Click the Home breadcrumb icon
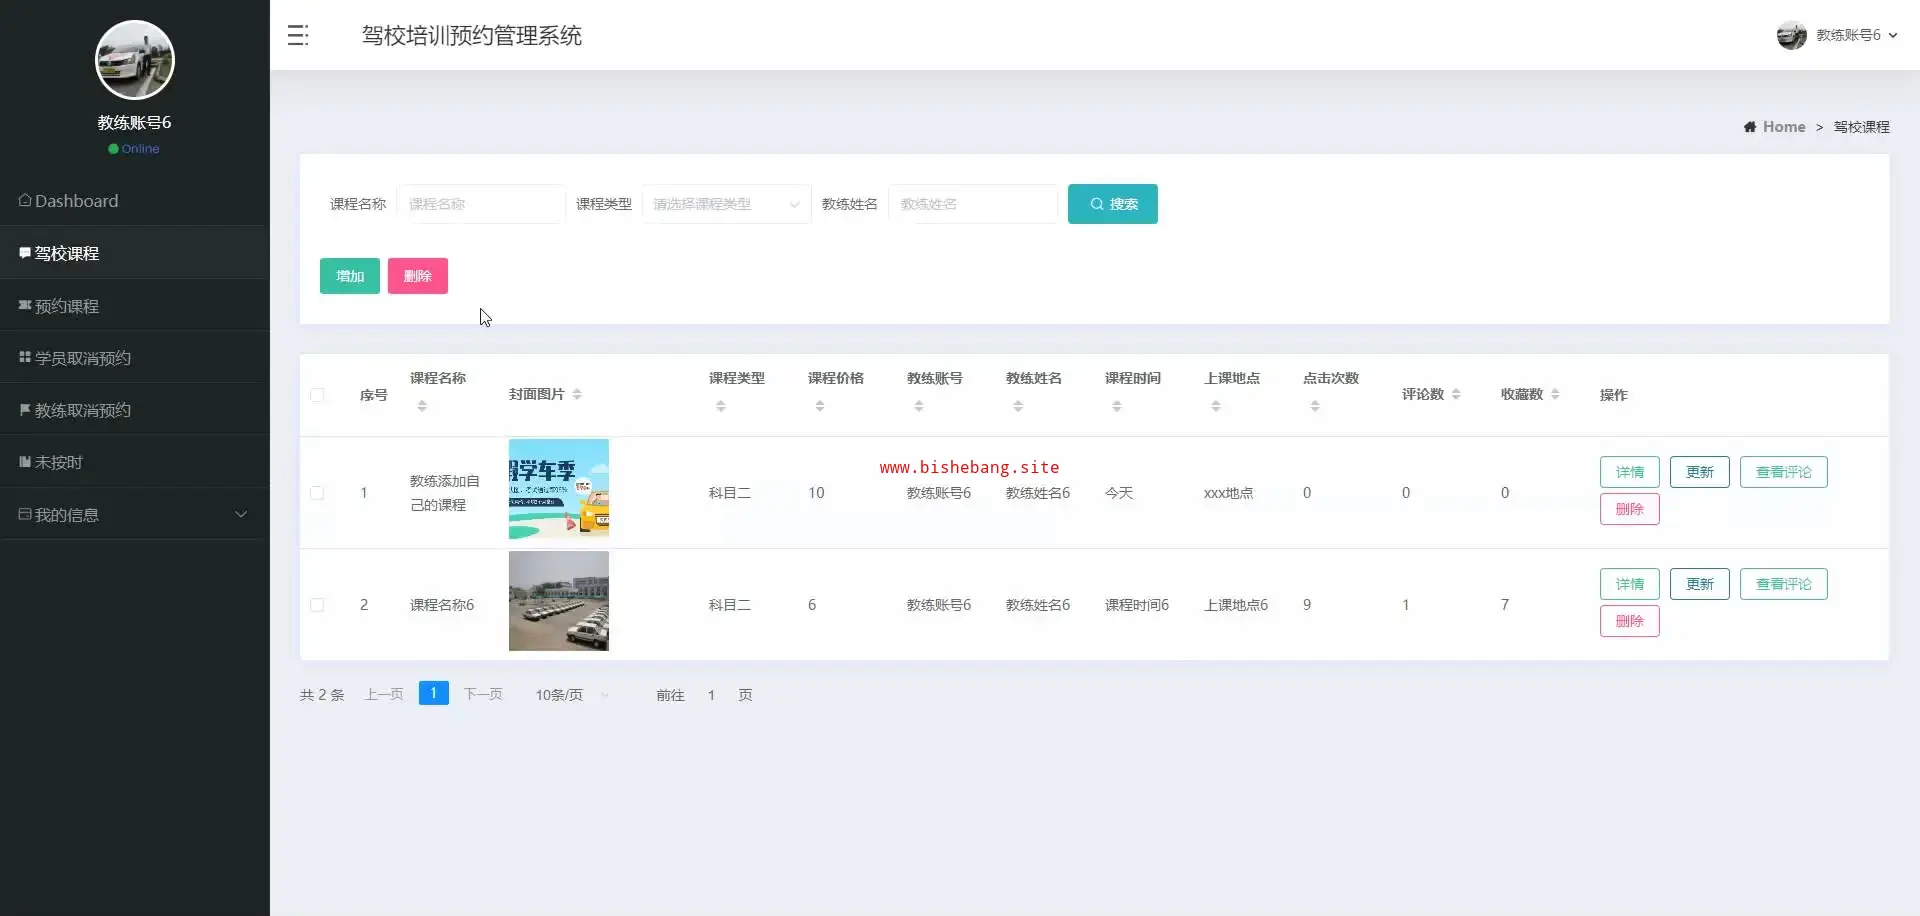This screenshot has width=1920, height=916. pos(1750,127)
